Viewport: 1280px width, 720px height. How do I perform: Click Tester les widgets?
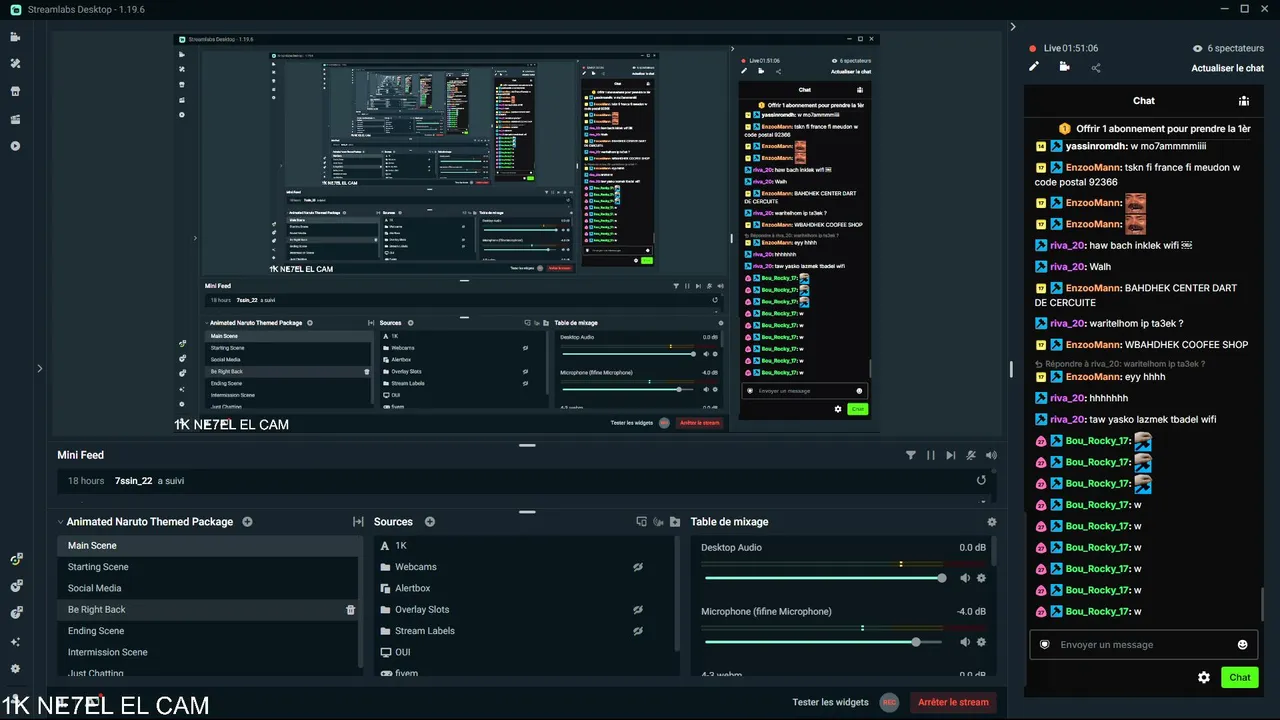click(x=830, y=703)
